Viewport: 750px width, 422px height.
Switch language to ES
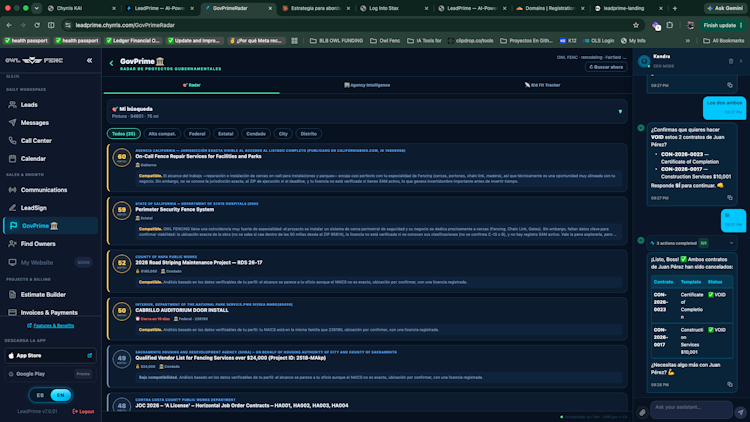pos(40,395)
